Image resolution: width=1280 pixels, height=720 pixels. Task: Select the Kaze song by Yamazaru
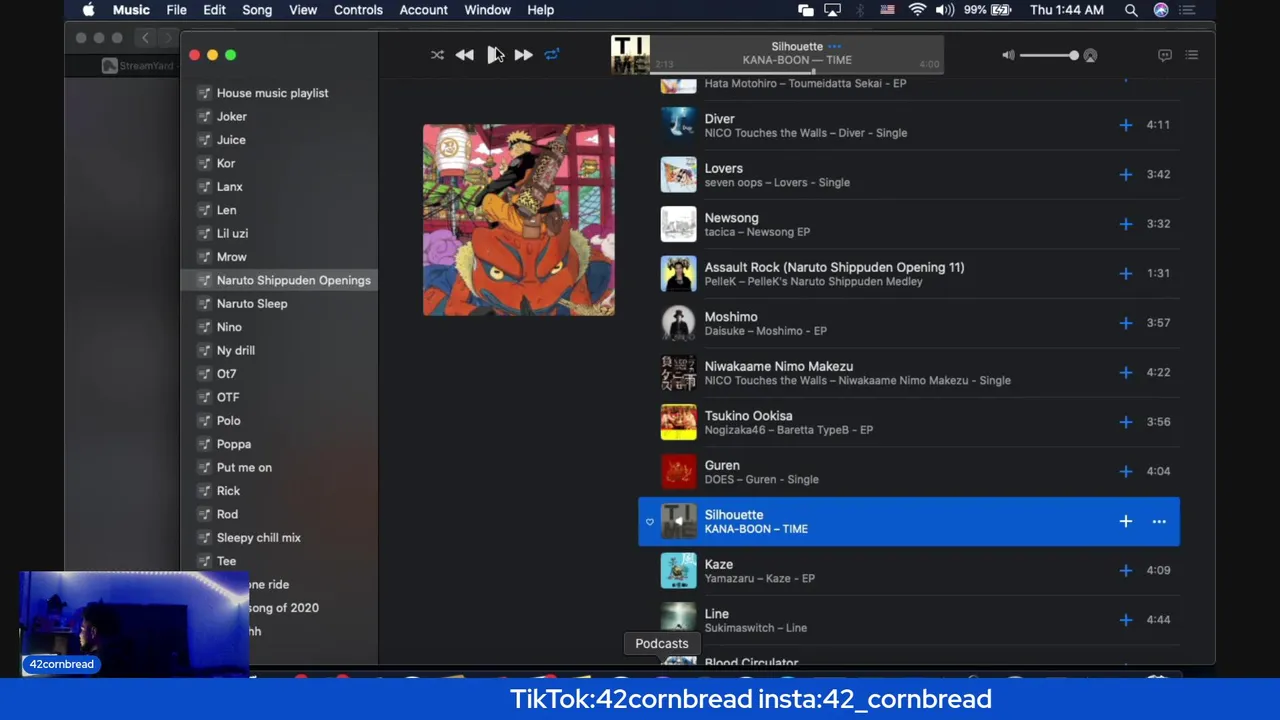(909, 570)
